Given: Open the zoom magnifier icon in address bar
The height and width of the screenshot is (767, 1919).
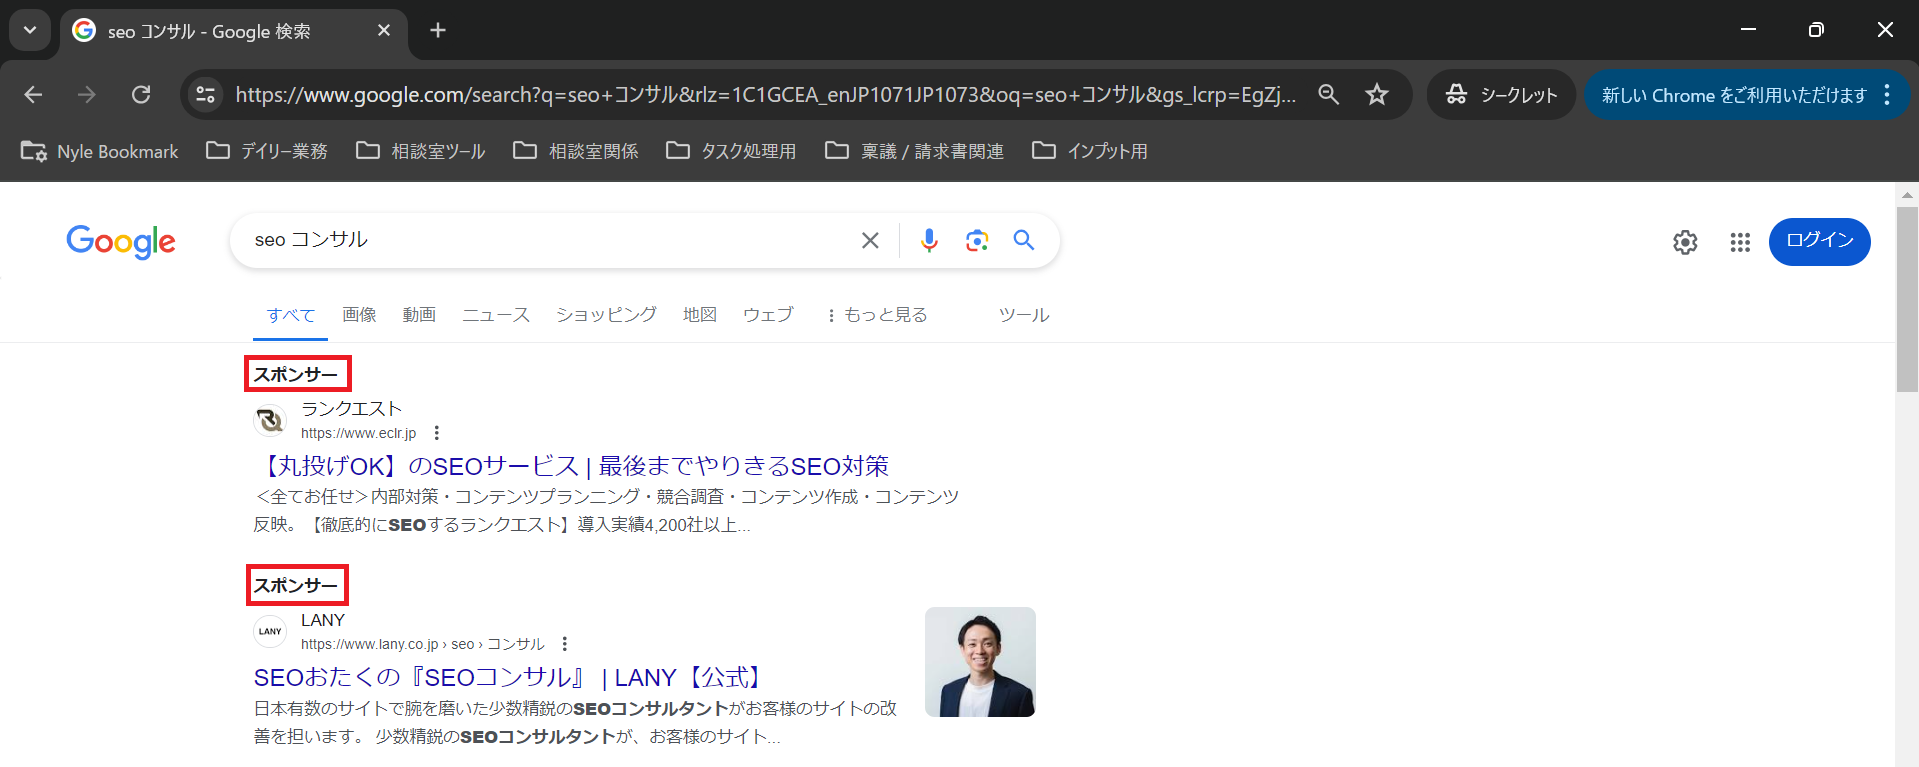Looking at the screenshot, I should click(1328, 94).
